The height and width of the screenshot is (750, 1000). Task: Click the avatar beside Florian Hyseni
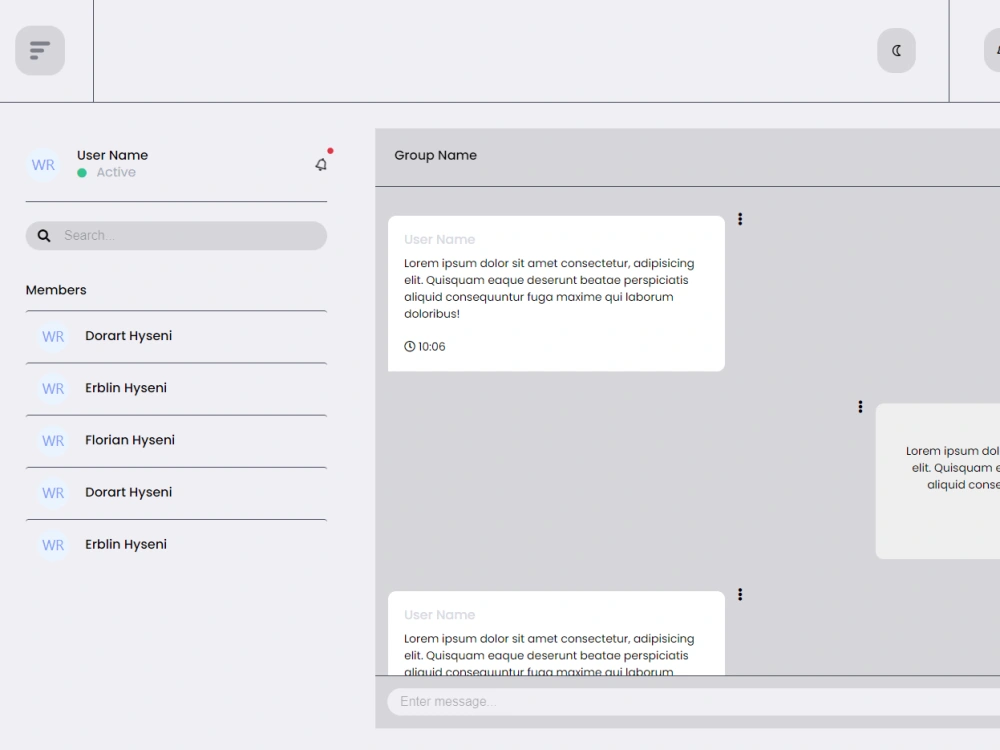53,441
